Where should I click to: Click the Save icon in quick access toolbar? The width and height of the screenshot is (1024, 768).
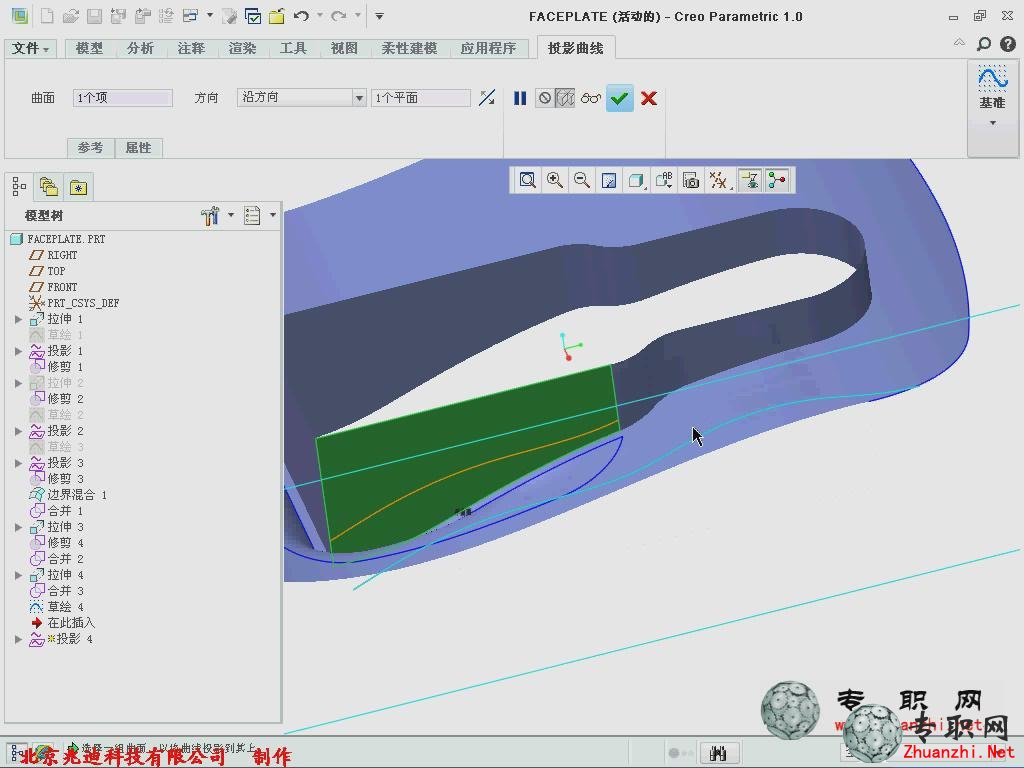[94, 16]
